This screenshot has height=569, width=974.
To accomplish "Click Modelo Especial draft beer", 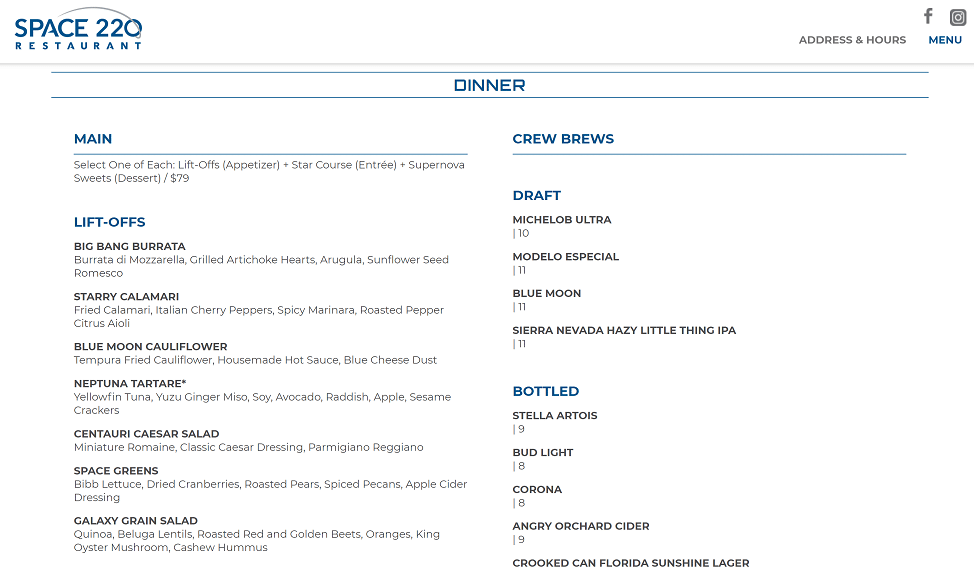I will [x=566, y=257].
